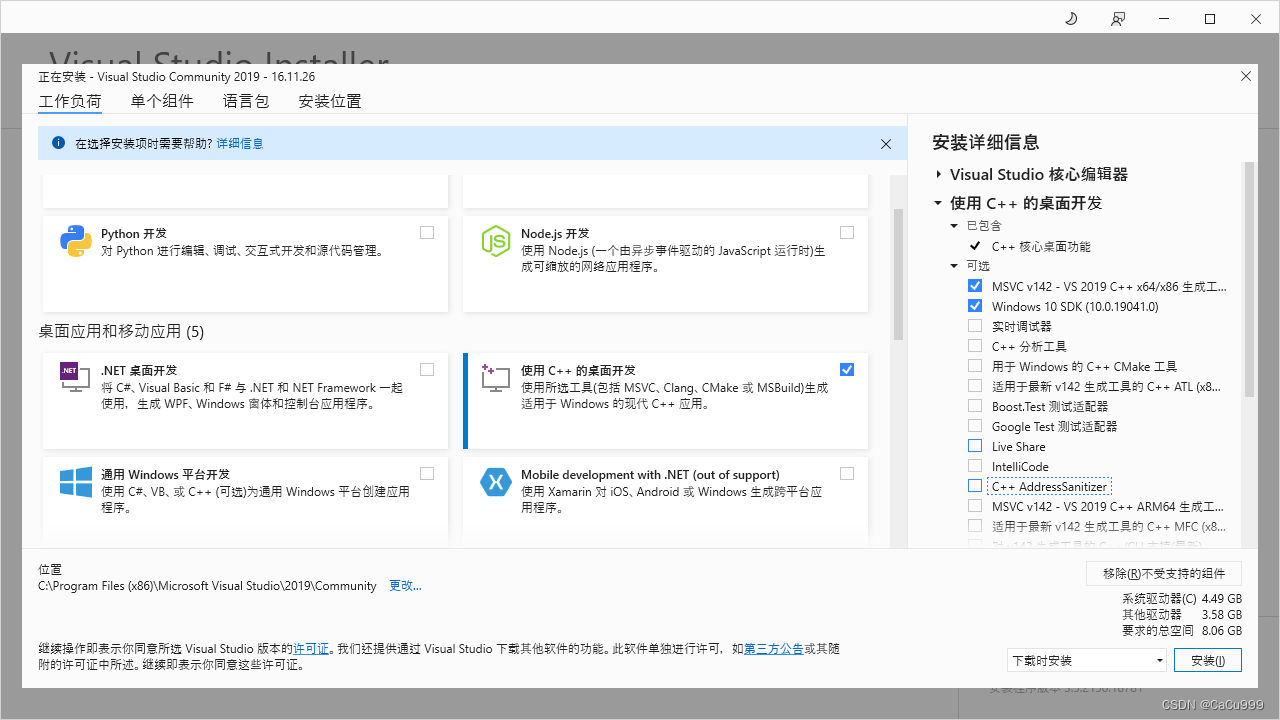Collapse the 可选 group
Image resolution: width=1280 pixels, height=720 pixels.
coord(954,266)
